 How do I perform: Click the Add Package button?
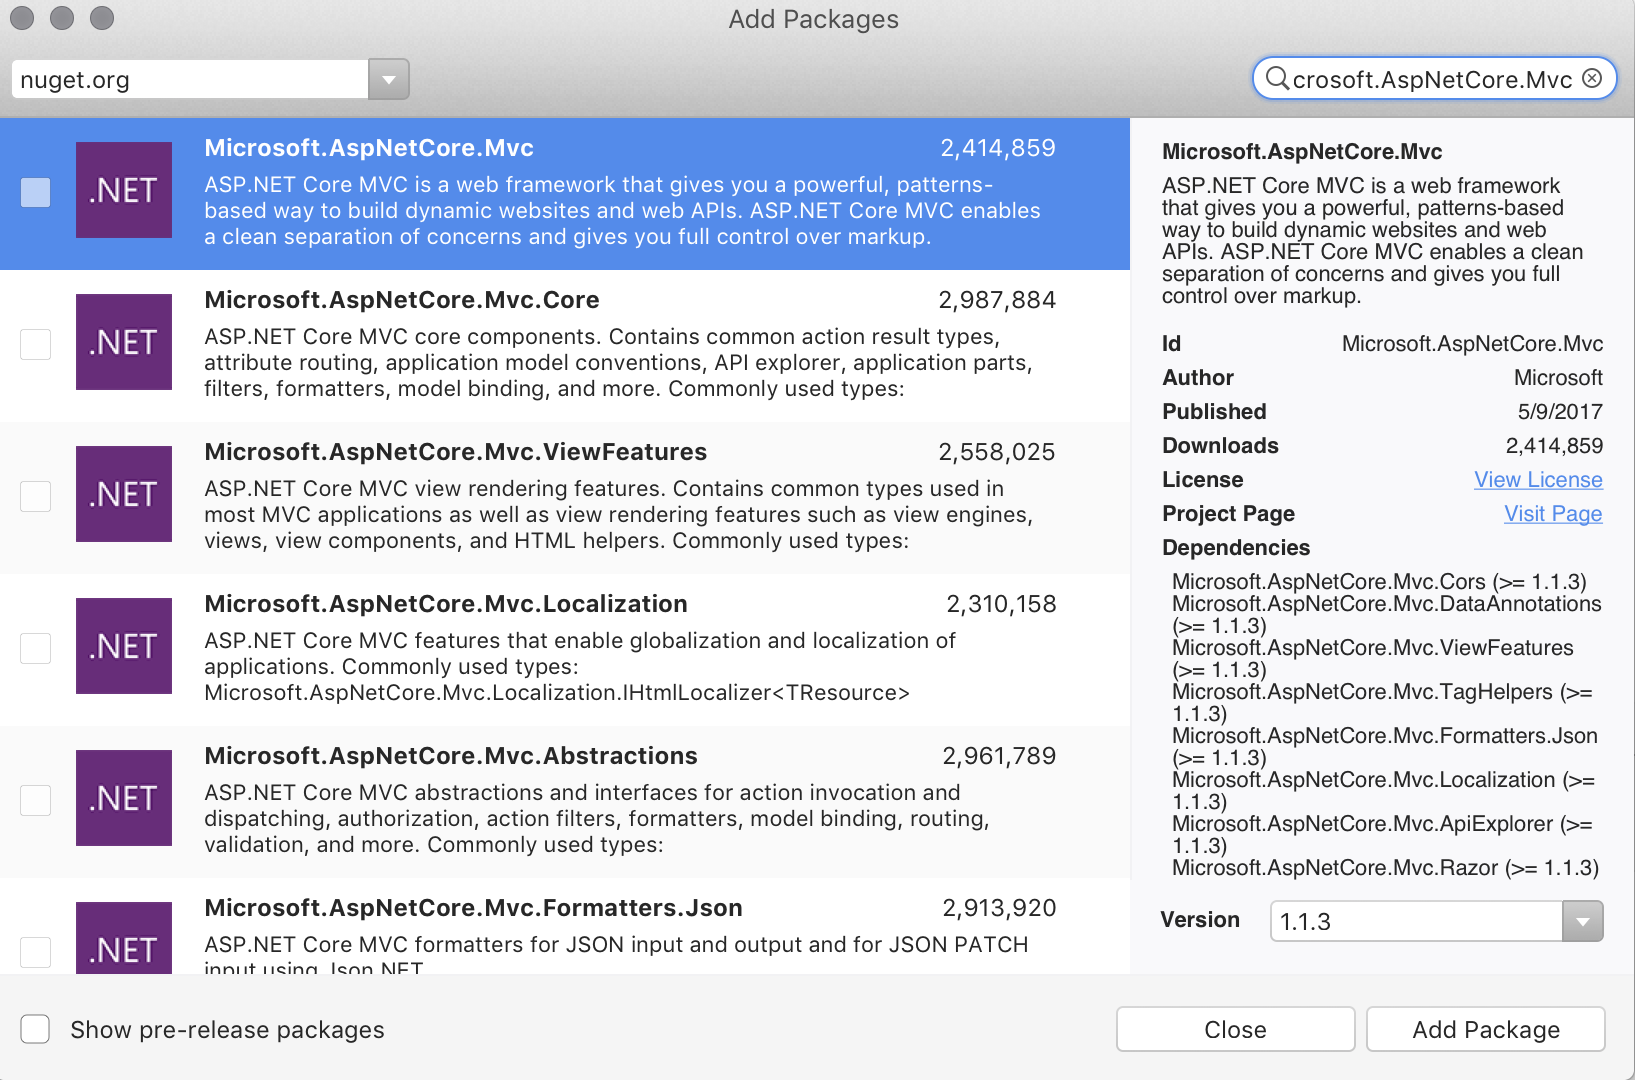(1486, 1029)
